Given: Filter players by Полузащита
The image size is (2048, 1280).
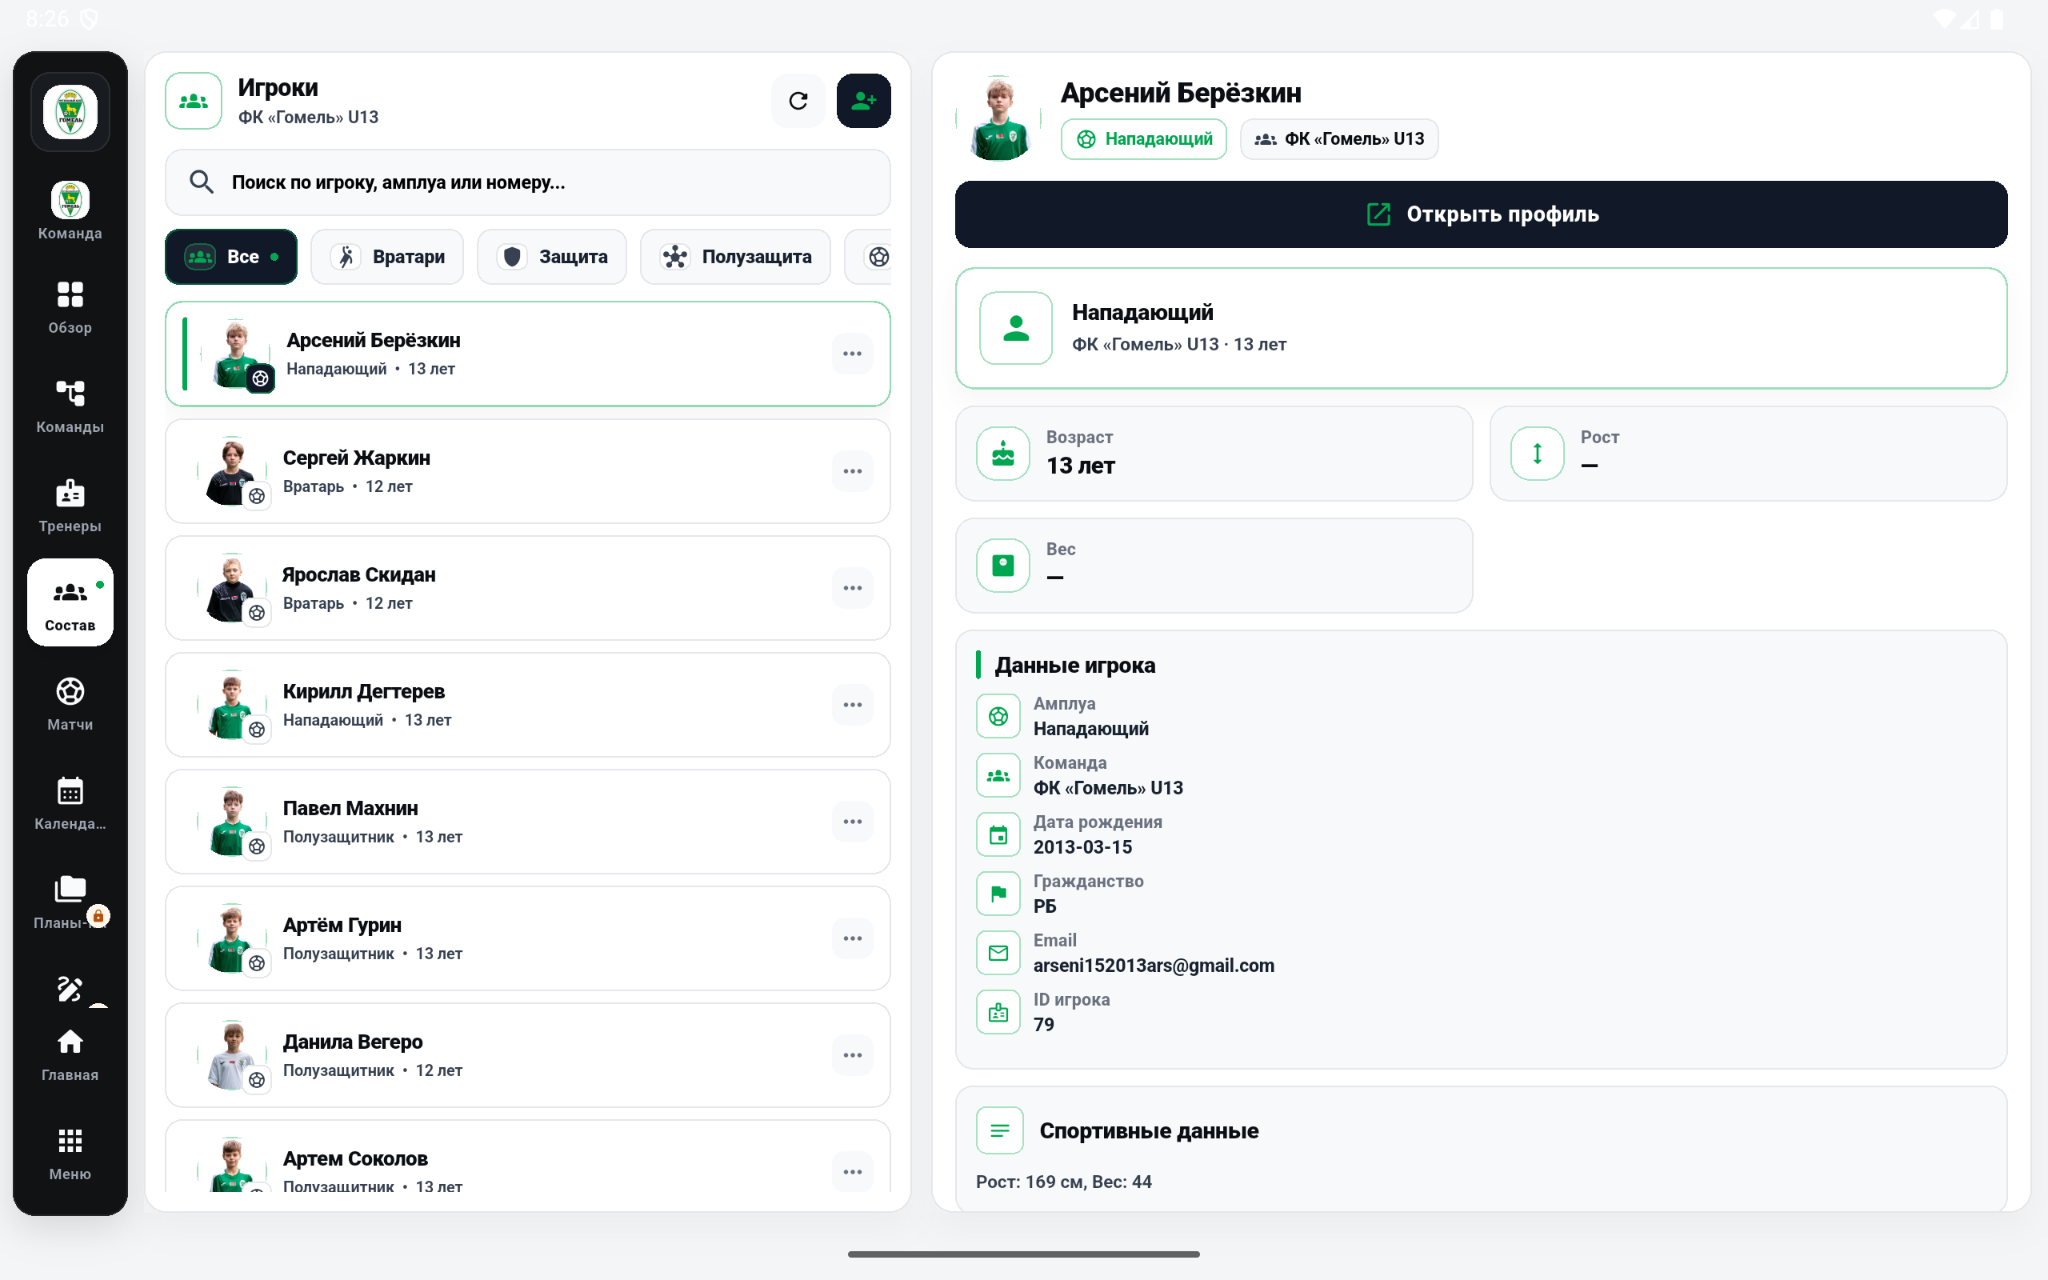Looking at the screenshot, I should tap(735, 257).
